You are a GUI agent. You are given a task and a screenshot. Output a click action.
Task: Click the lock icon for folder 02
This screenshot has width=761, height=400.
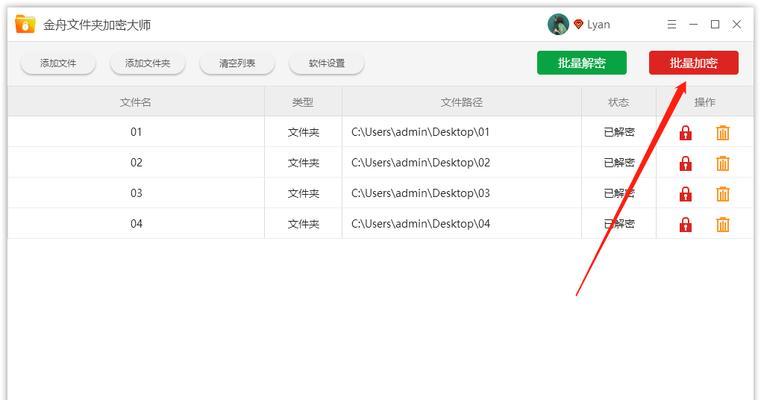[x=685, y=163]
